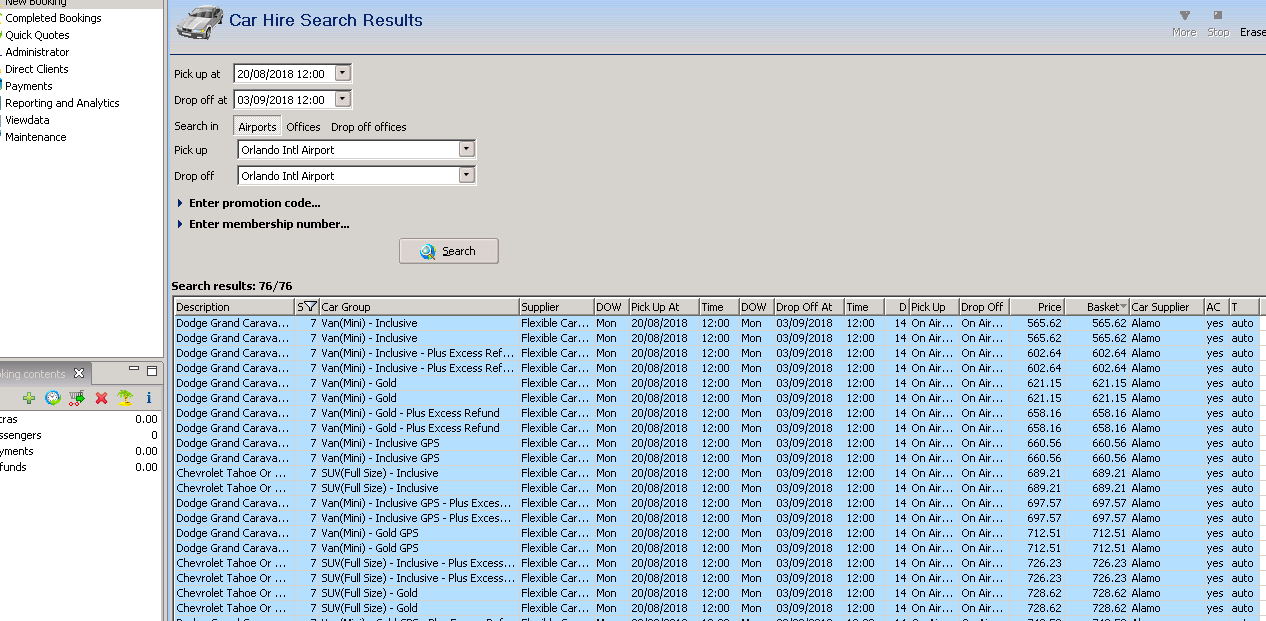1266x621 pixels.
Task: Close the Booking contents panel tab
Action: (79, 373)
